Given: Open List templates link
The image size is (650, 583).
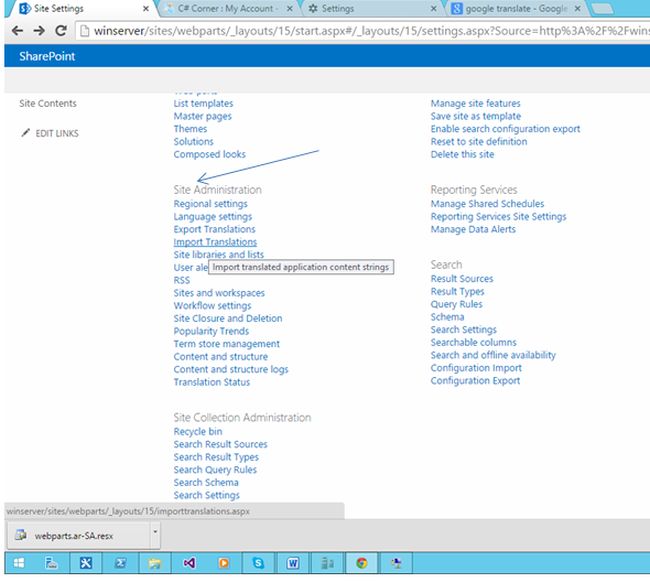Looking at the screenshot, I should 204,104.
